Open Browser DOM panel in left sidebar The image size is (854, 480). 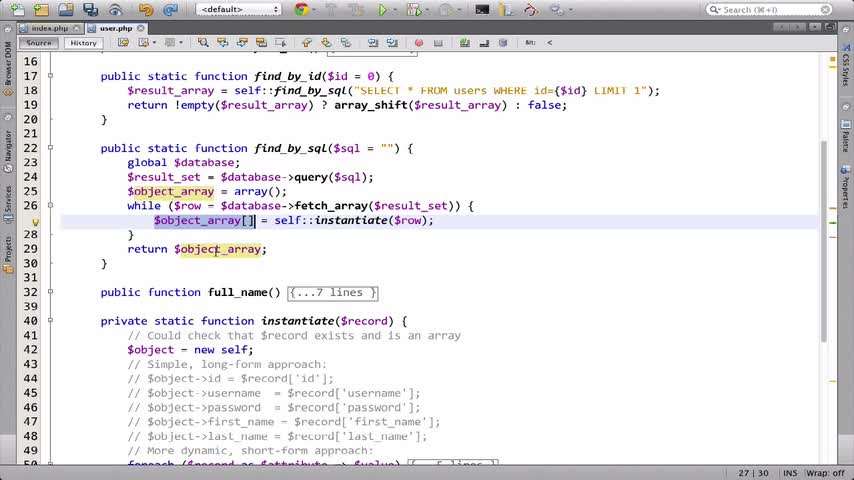pyautogui.click(x=8, y=68)
